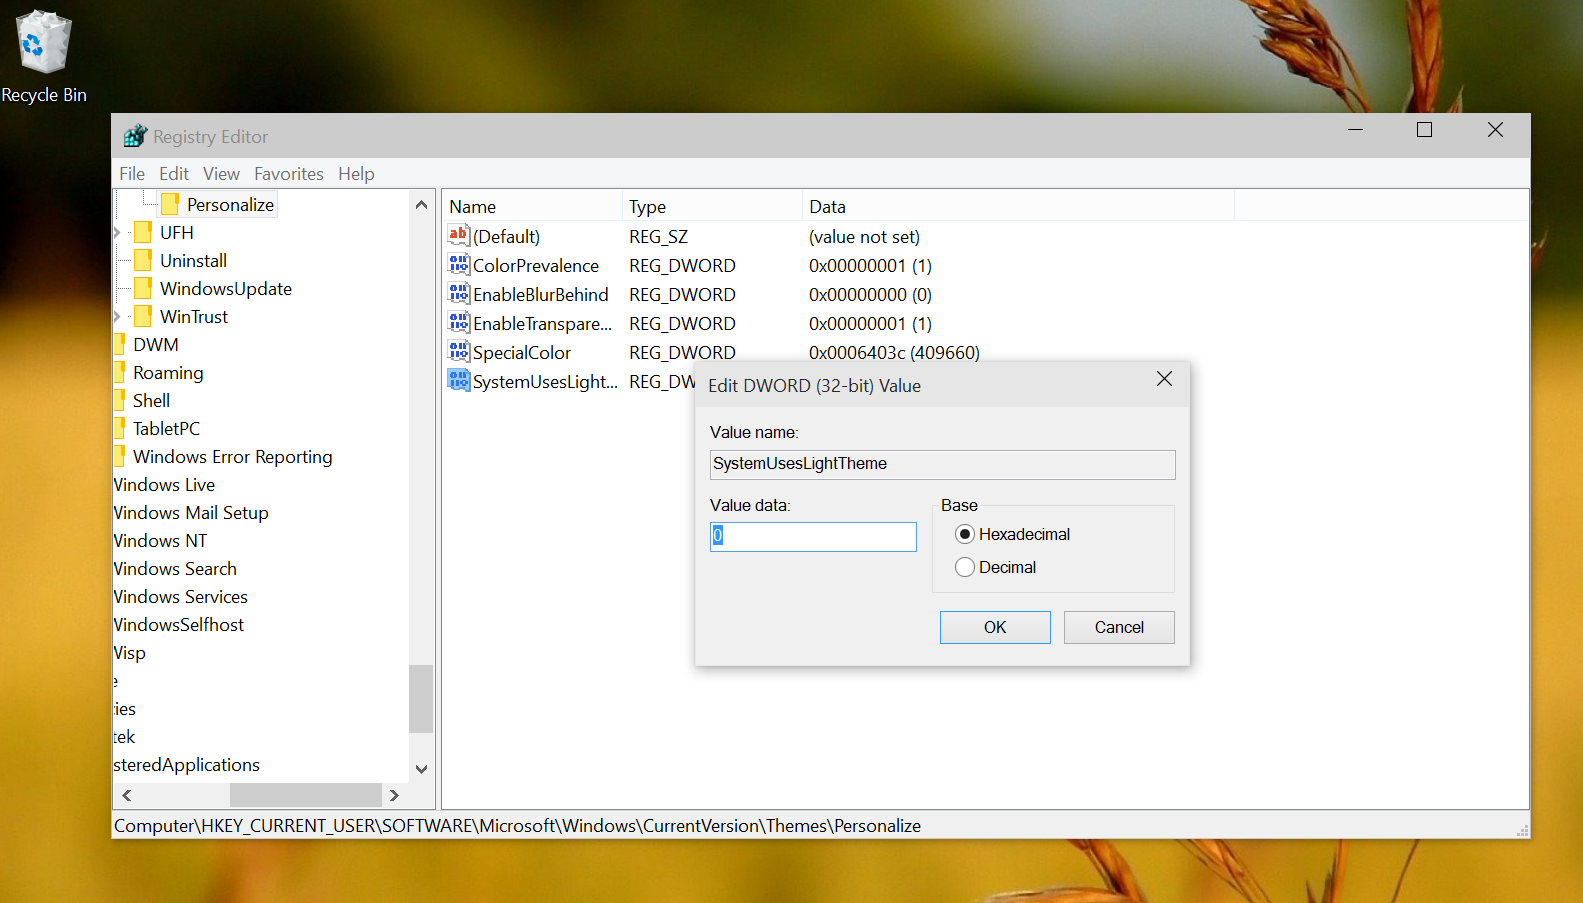Viewport: 1583px width, 903px height.
Task: Open the File menu
Action: click(x=132, y=174)
